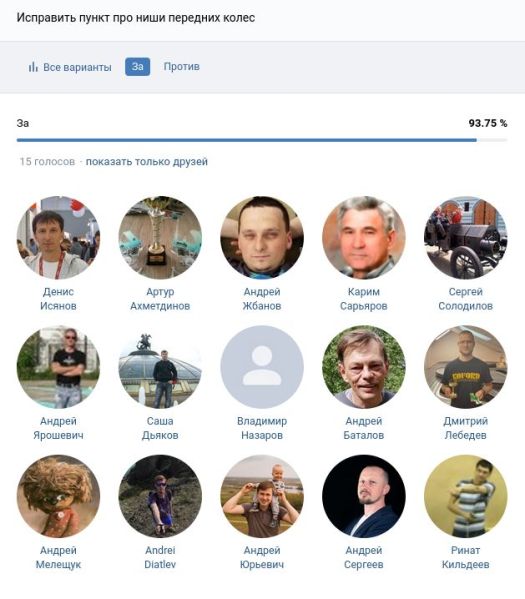Open Саша Дьяков name link
The image size is (525, 599).
160,428
